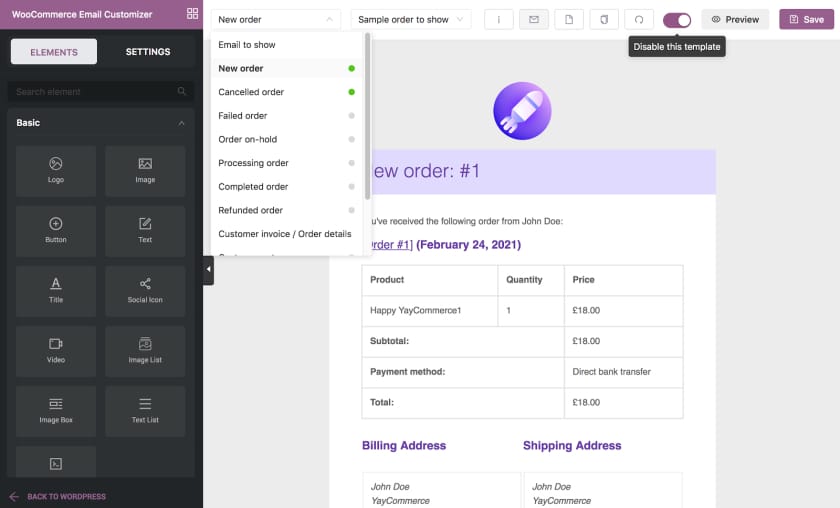Click the reset template circular arrow icon
The image size is (840, 508).
pos(639,19)
